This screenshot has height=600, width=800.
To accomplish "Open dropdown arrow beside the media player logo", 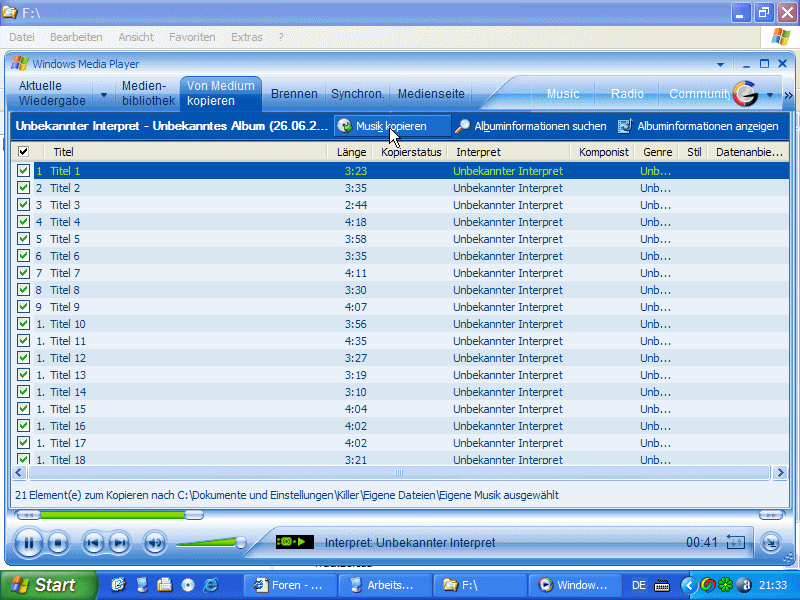I will click(770, 94).
